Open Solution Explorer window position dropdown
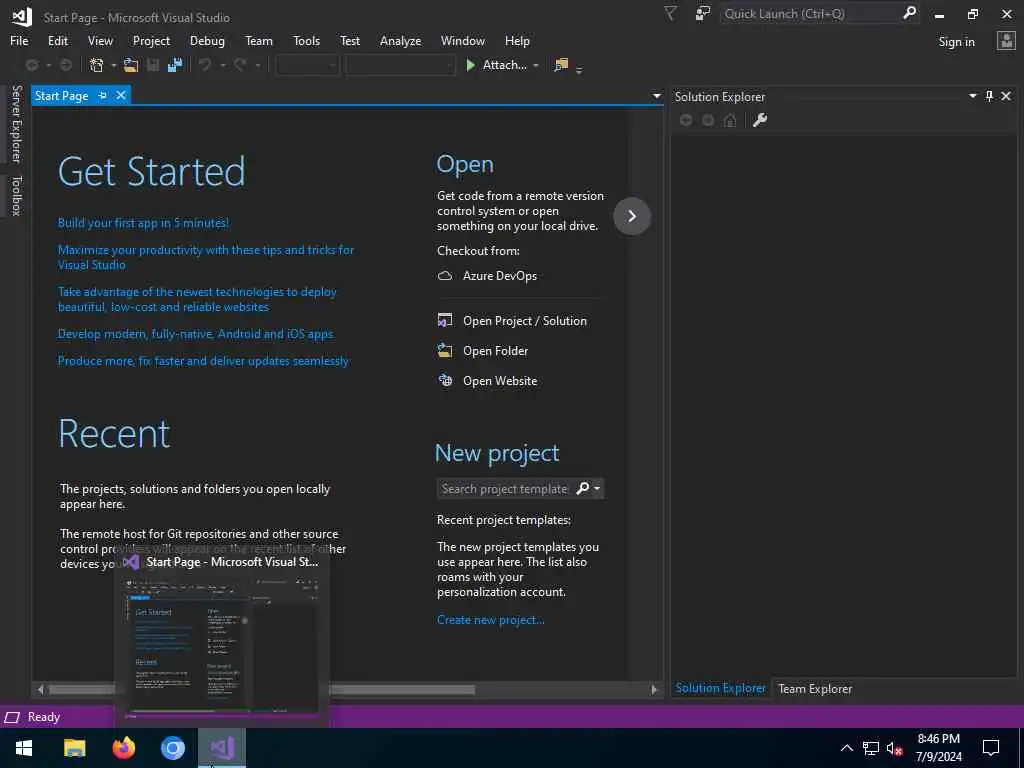1024x768 pixels. 972,96
